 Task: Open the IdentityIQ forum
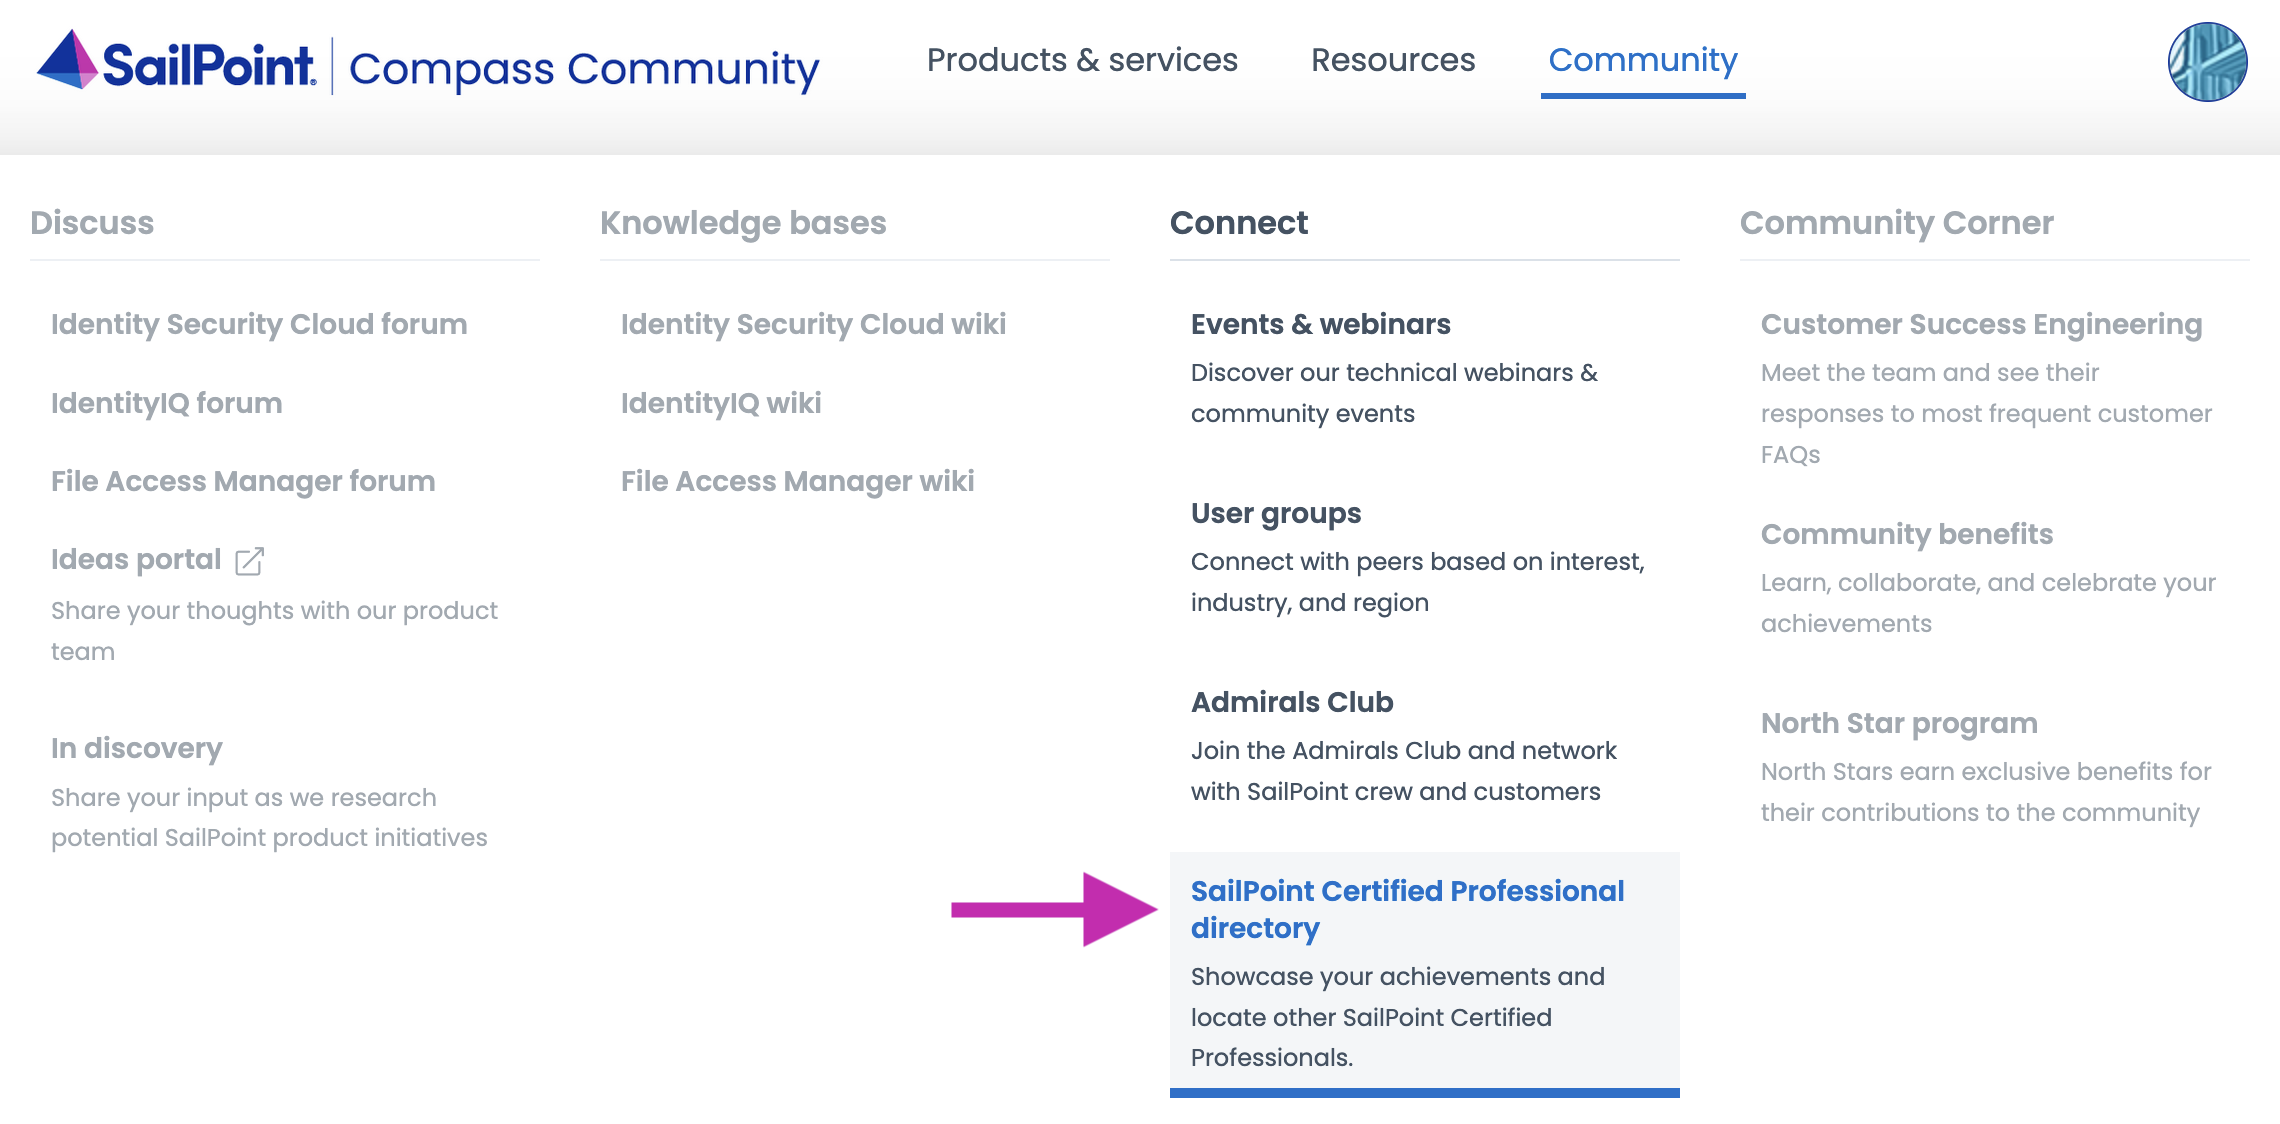pyautogui.click(x=166, y=403)
